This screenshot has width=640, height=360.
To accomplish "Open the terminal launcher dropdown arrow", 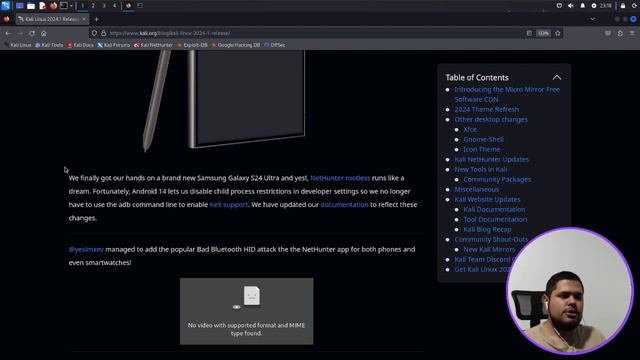I will click(71, 6).
